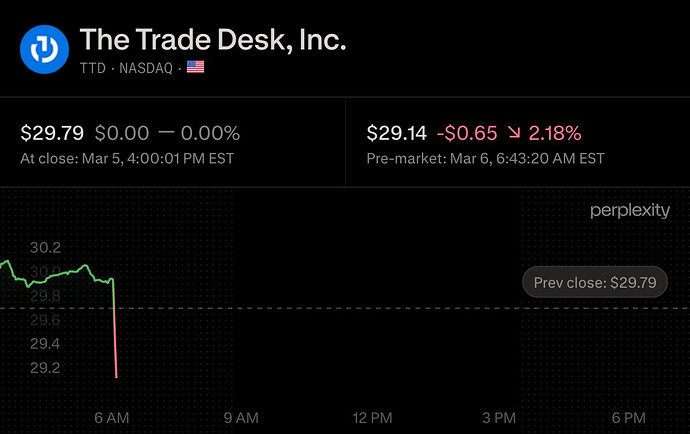Click the 6 PM time axis label
Viewport: 690px width, 434px height.
627,416
